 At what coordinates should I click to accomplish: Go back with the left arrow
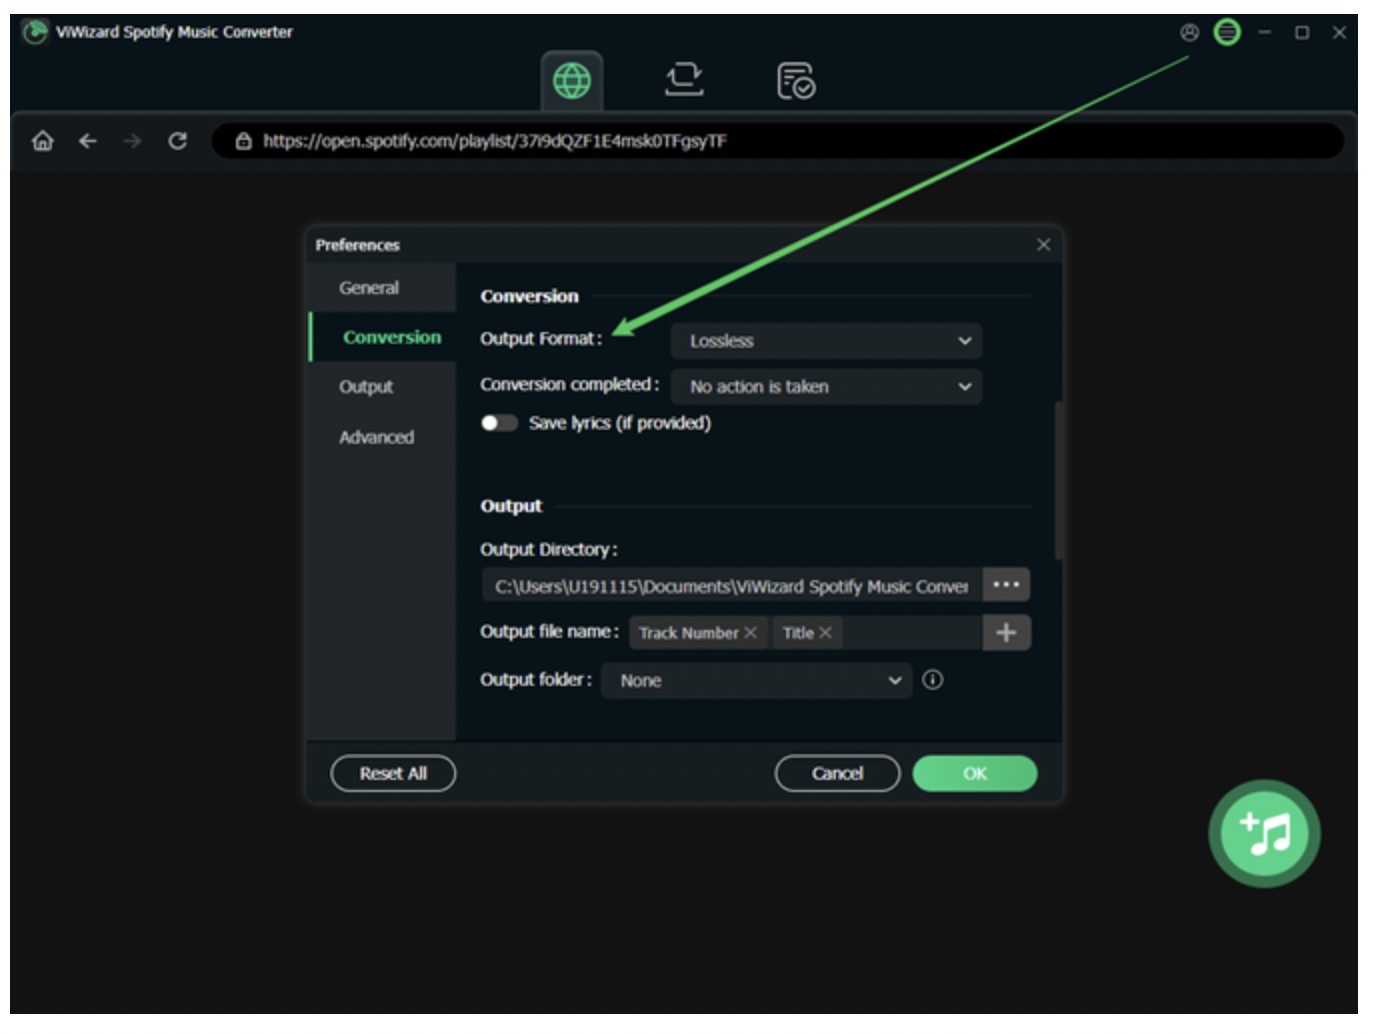[88, 141]
